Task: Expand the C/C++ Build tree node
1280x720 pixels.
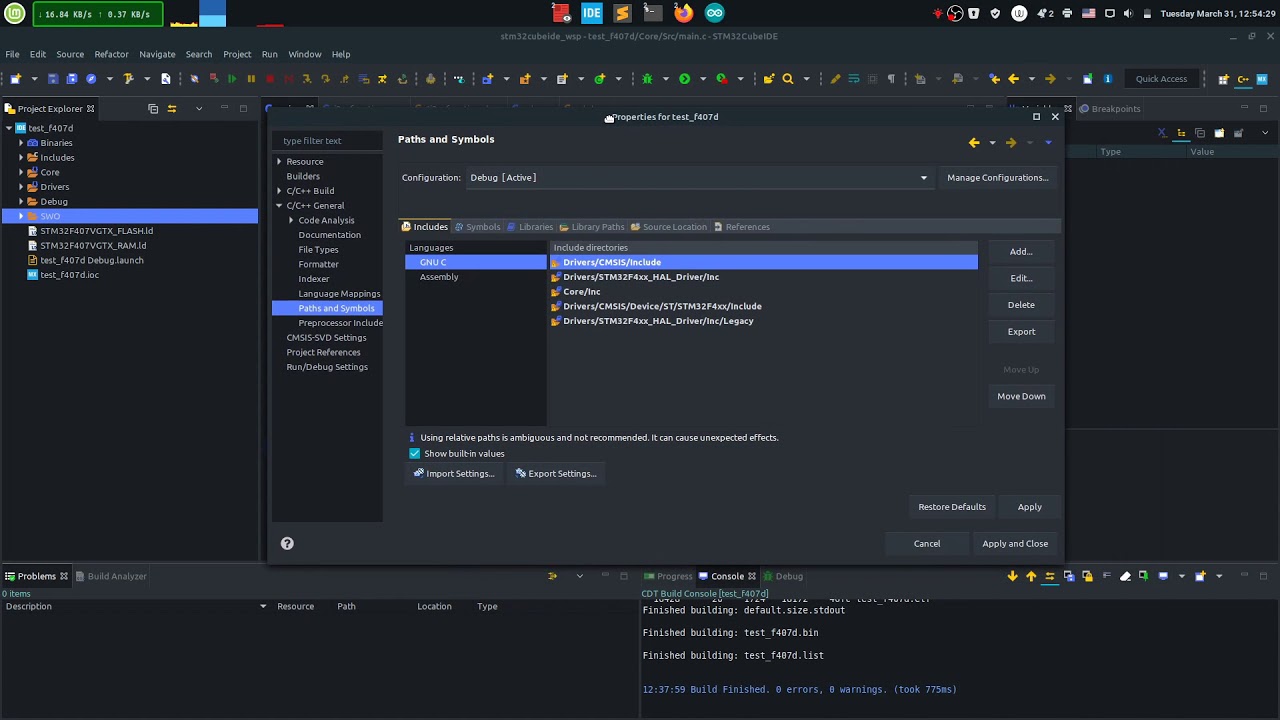Action: coord(279,191)
